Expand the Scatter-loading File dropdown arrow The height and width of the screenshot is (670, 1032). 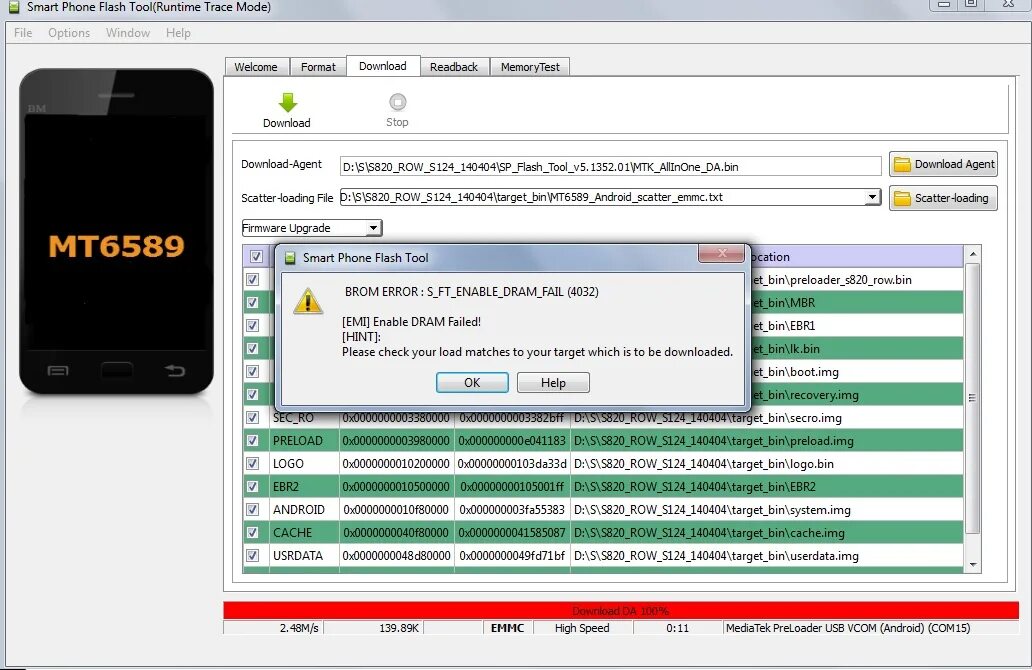point(873,197)
